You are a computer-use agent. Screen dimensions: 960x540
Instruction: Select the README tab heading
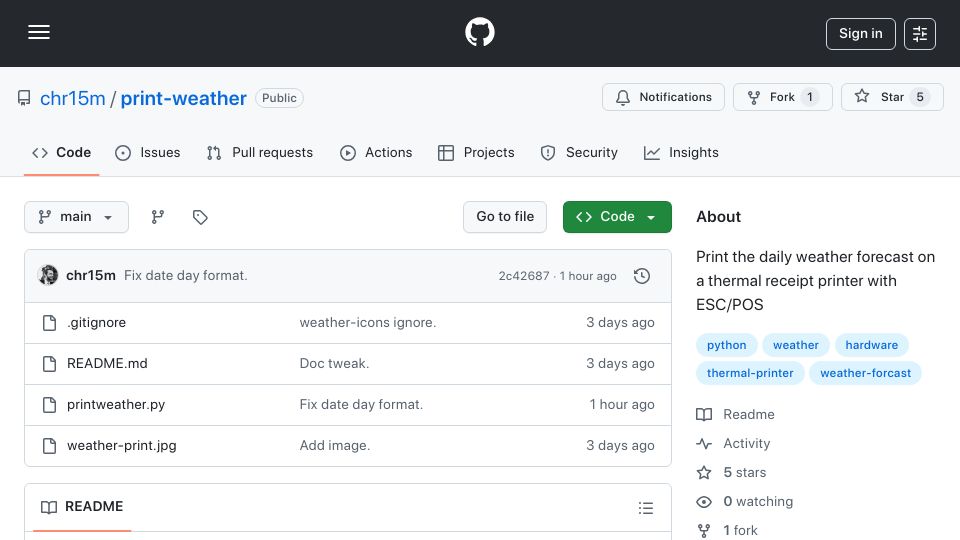point(82,507)
